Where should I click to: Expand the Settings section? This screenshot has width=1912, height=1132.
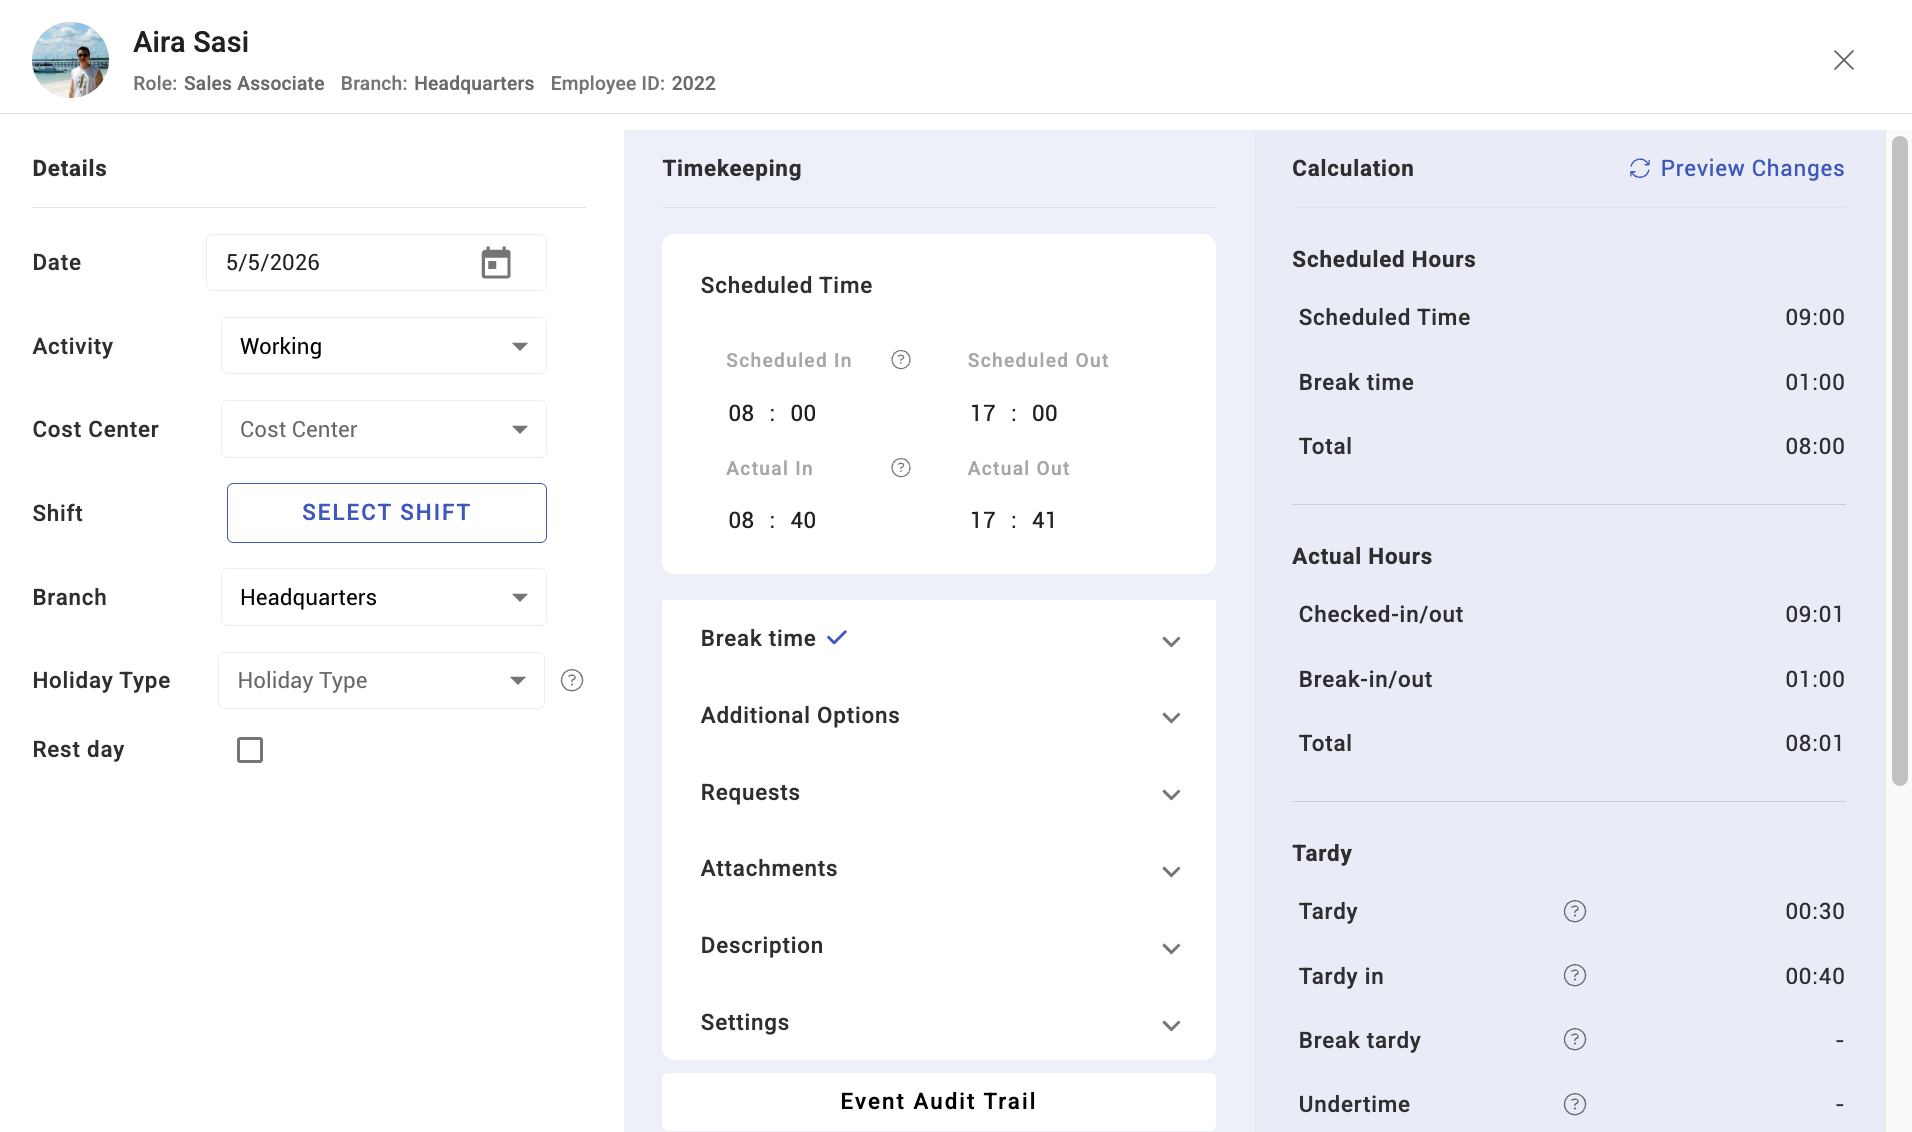pyautogui.click(x=939, y=1023)
